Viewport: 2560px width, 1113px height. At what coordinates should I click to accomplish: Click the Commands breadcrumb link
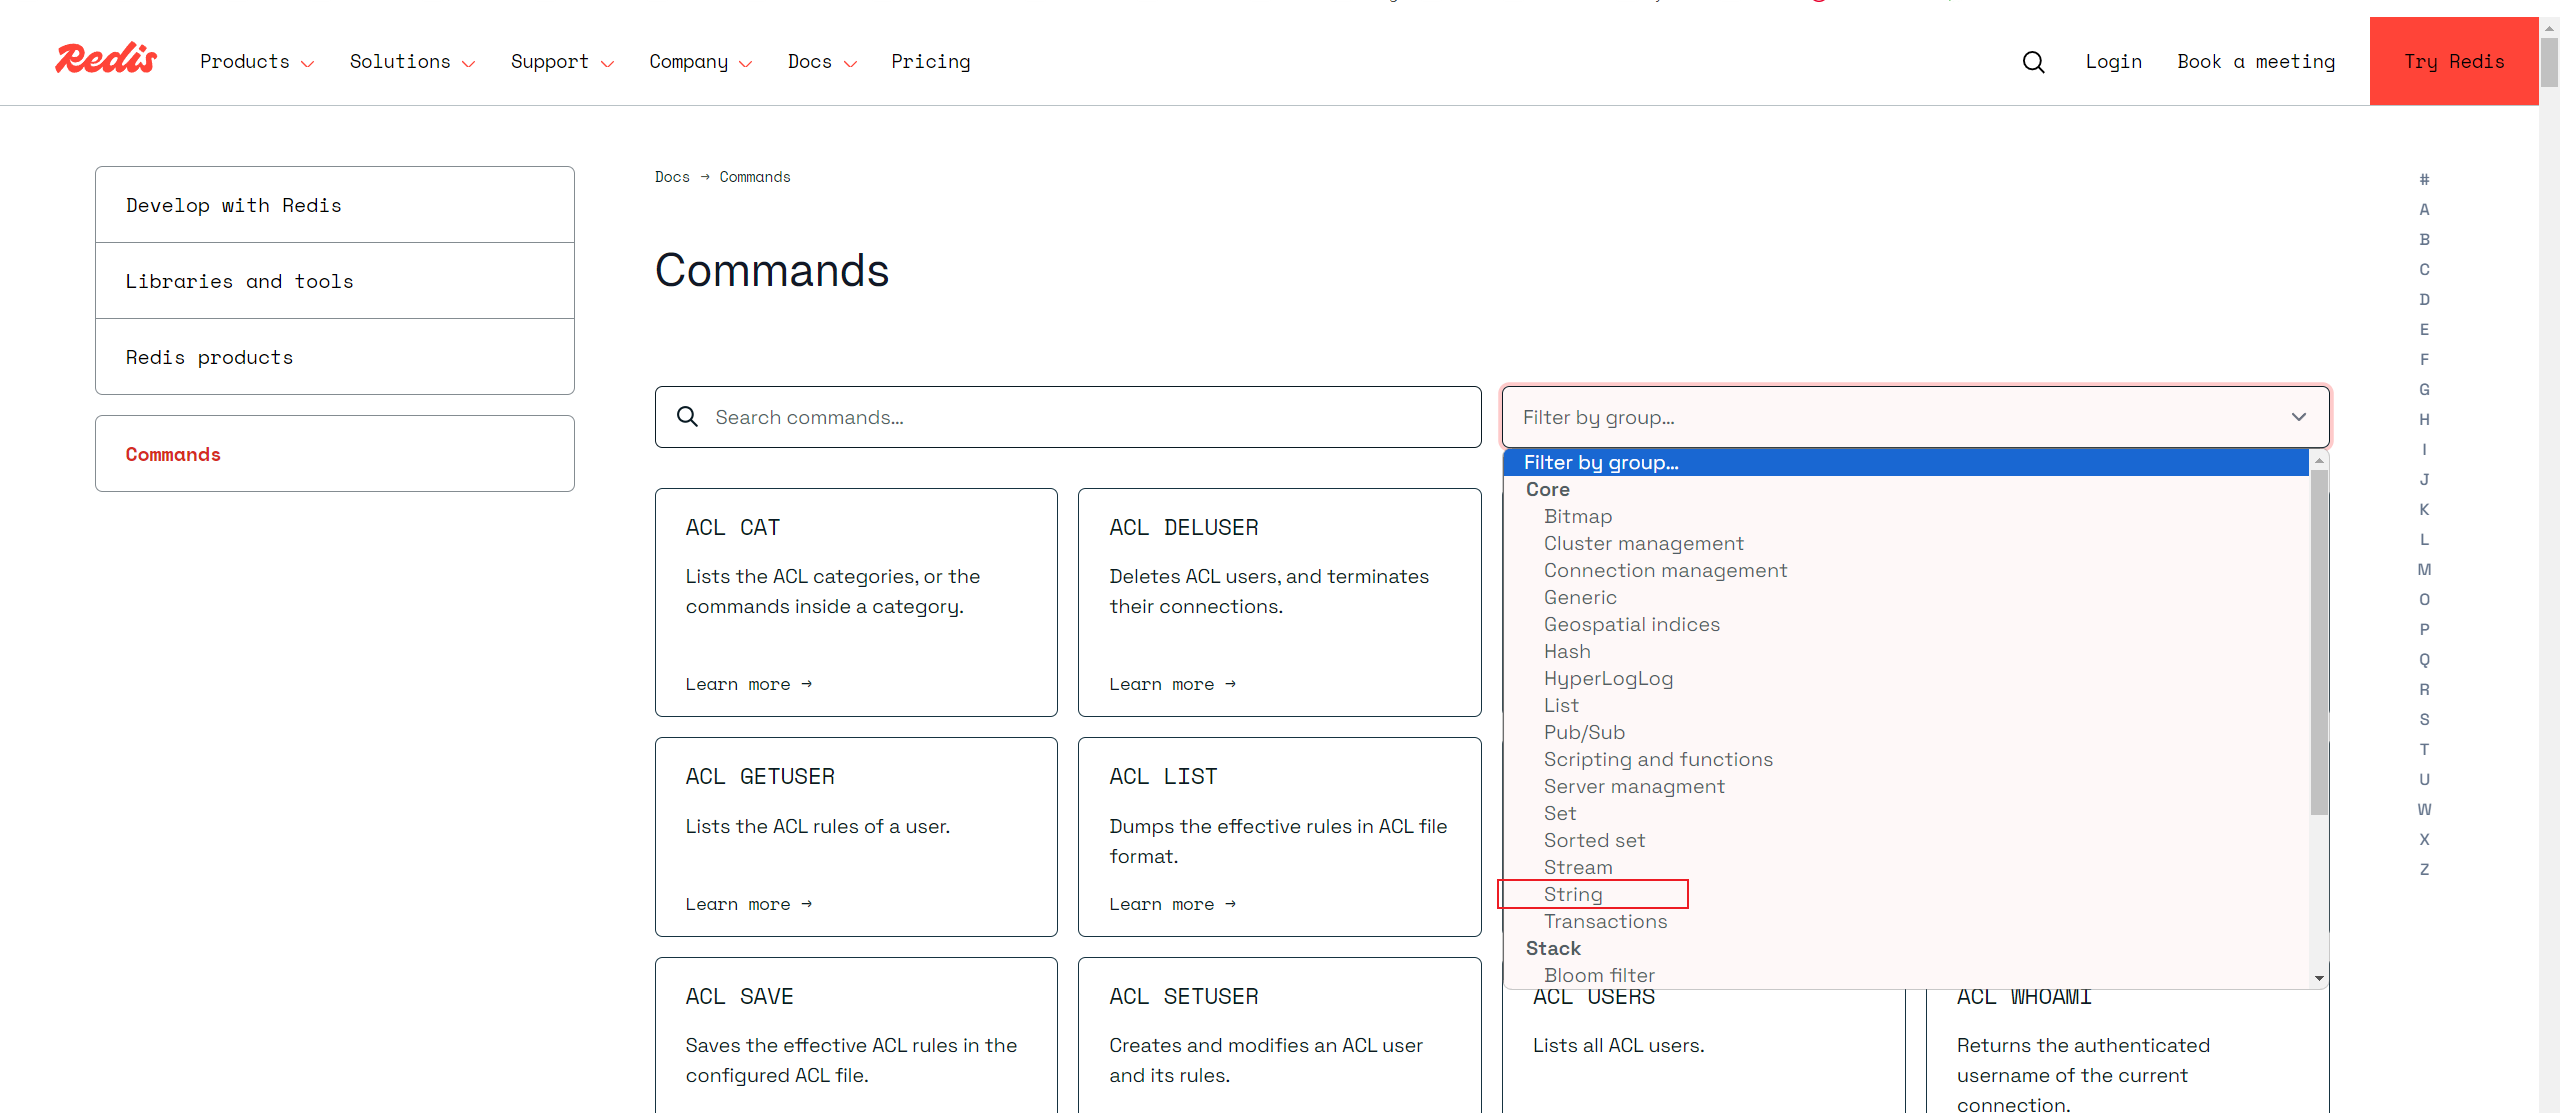[755, 177]
